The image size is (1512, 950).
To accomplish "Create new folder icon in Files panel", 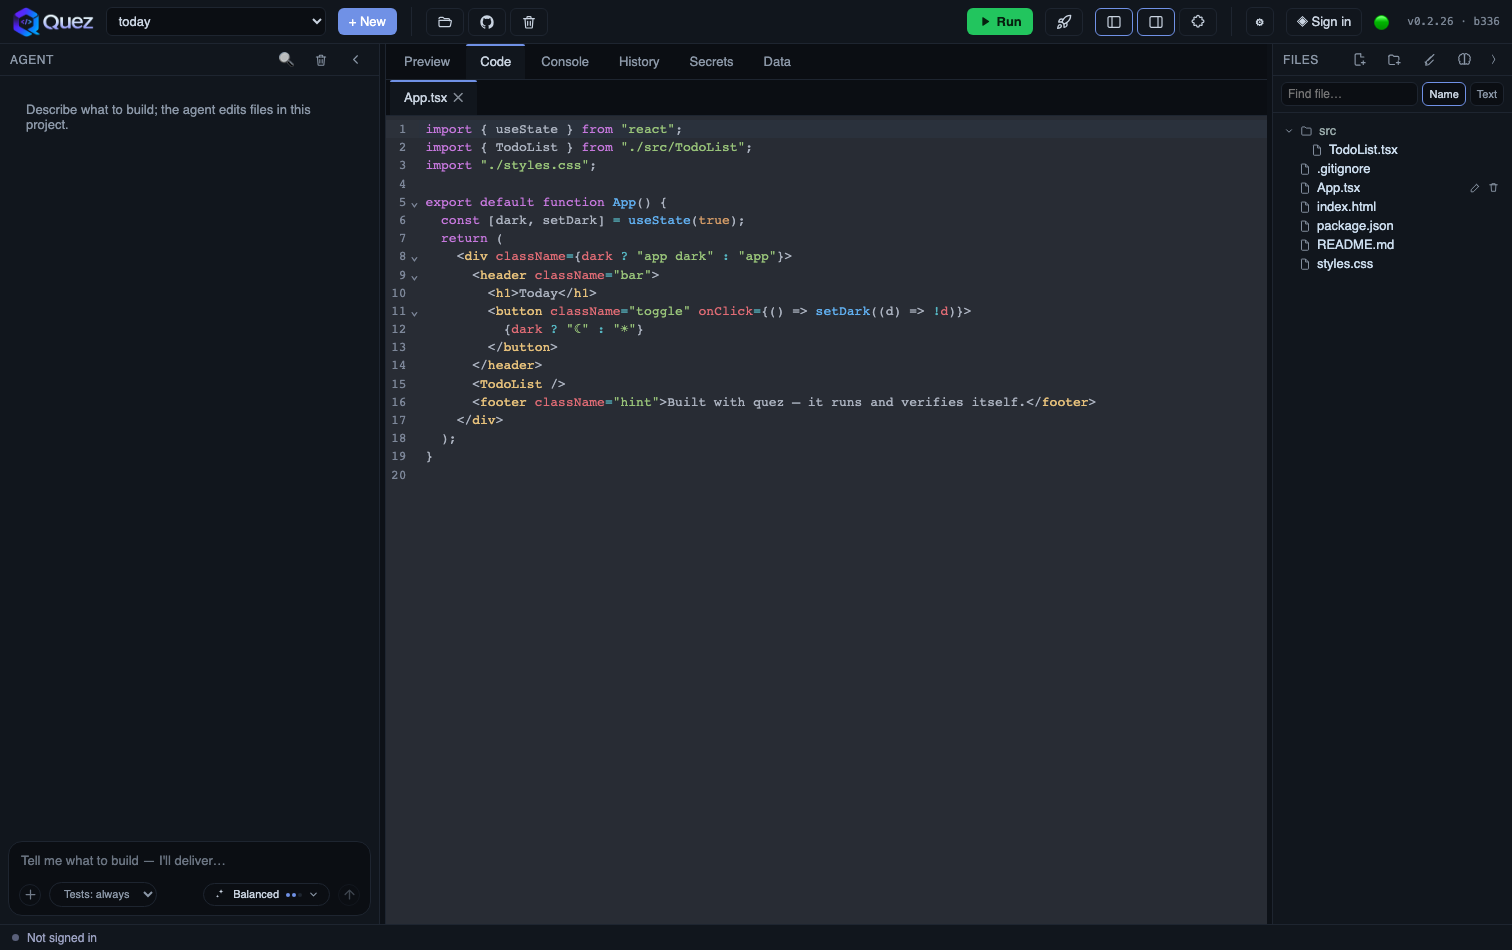I will 1394,60.
